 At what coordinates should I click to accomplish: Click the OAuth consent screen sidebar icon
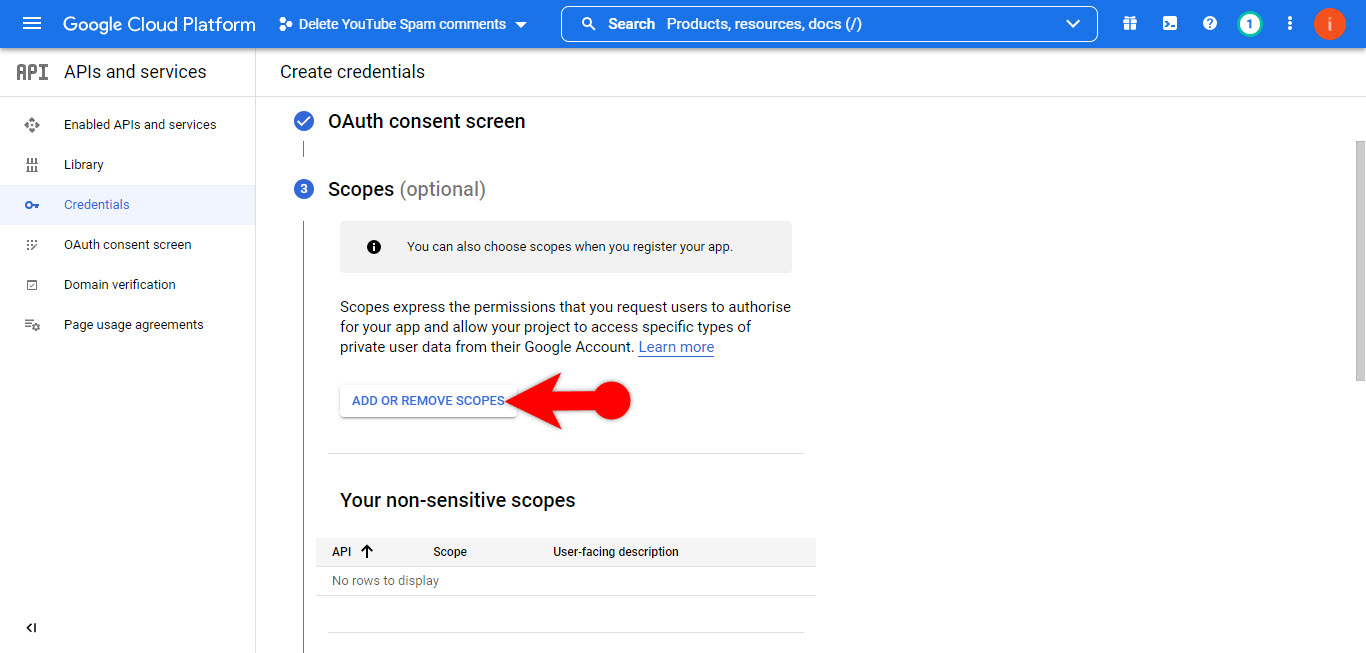pos(32,245)
